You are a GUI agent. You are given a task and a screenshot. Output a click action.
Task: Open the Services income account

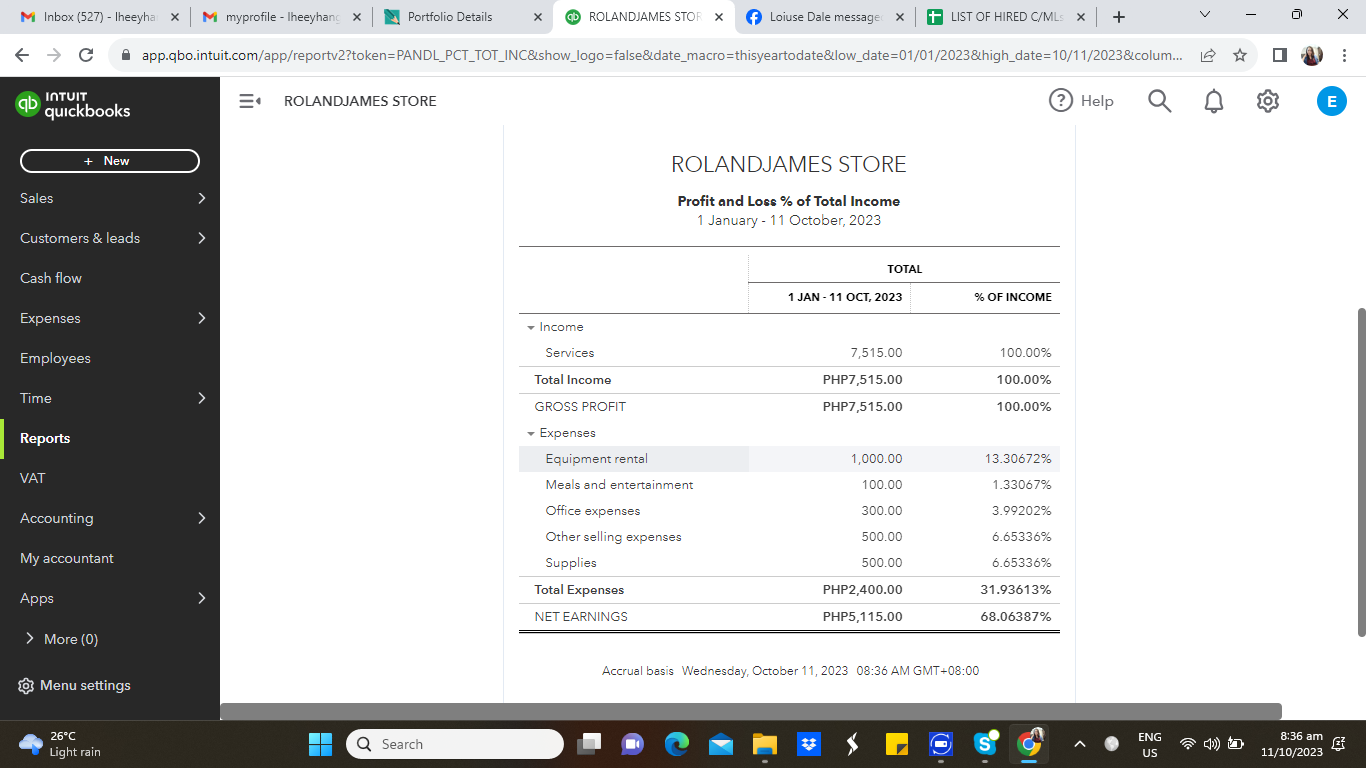pyautogui.click(x=570, y=353)
